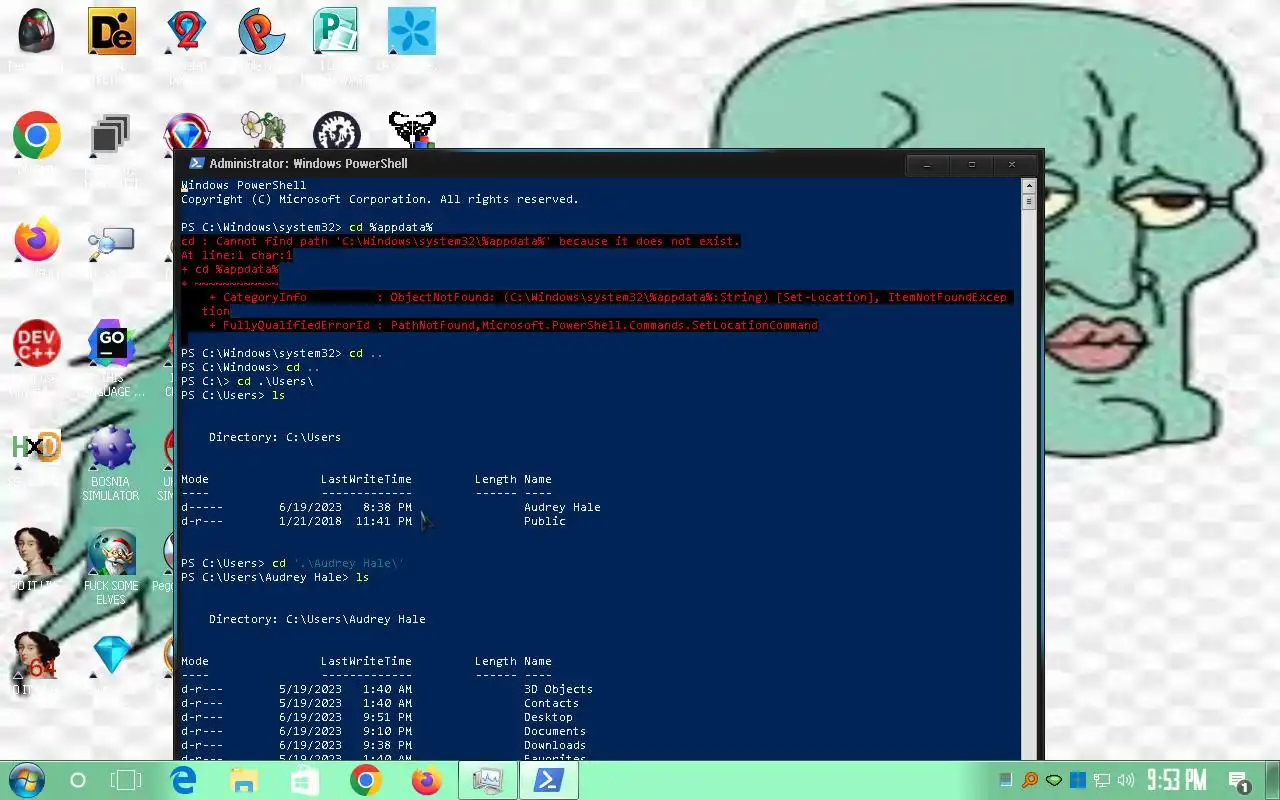Open the Adobe Dimension 'De' desktop icon
The width and height of the screenshot is (1280, 800).
point(111,32)
